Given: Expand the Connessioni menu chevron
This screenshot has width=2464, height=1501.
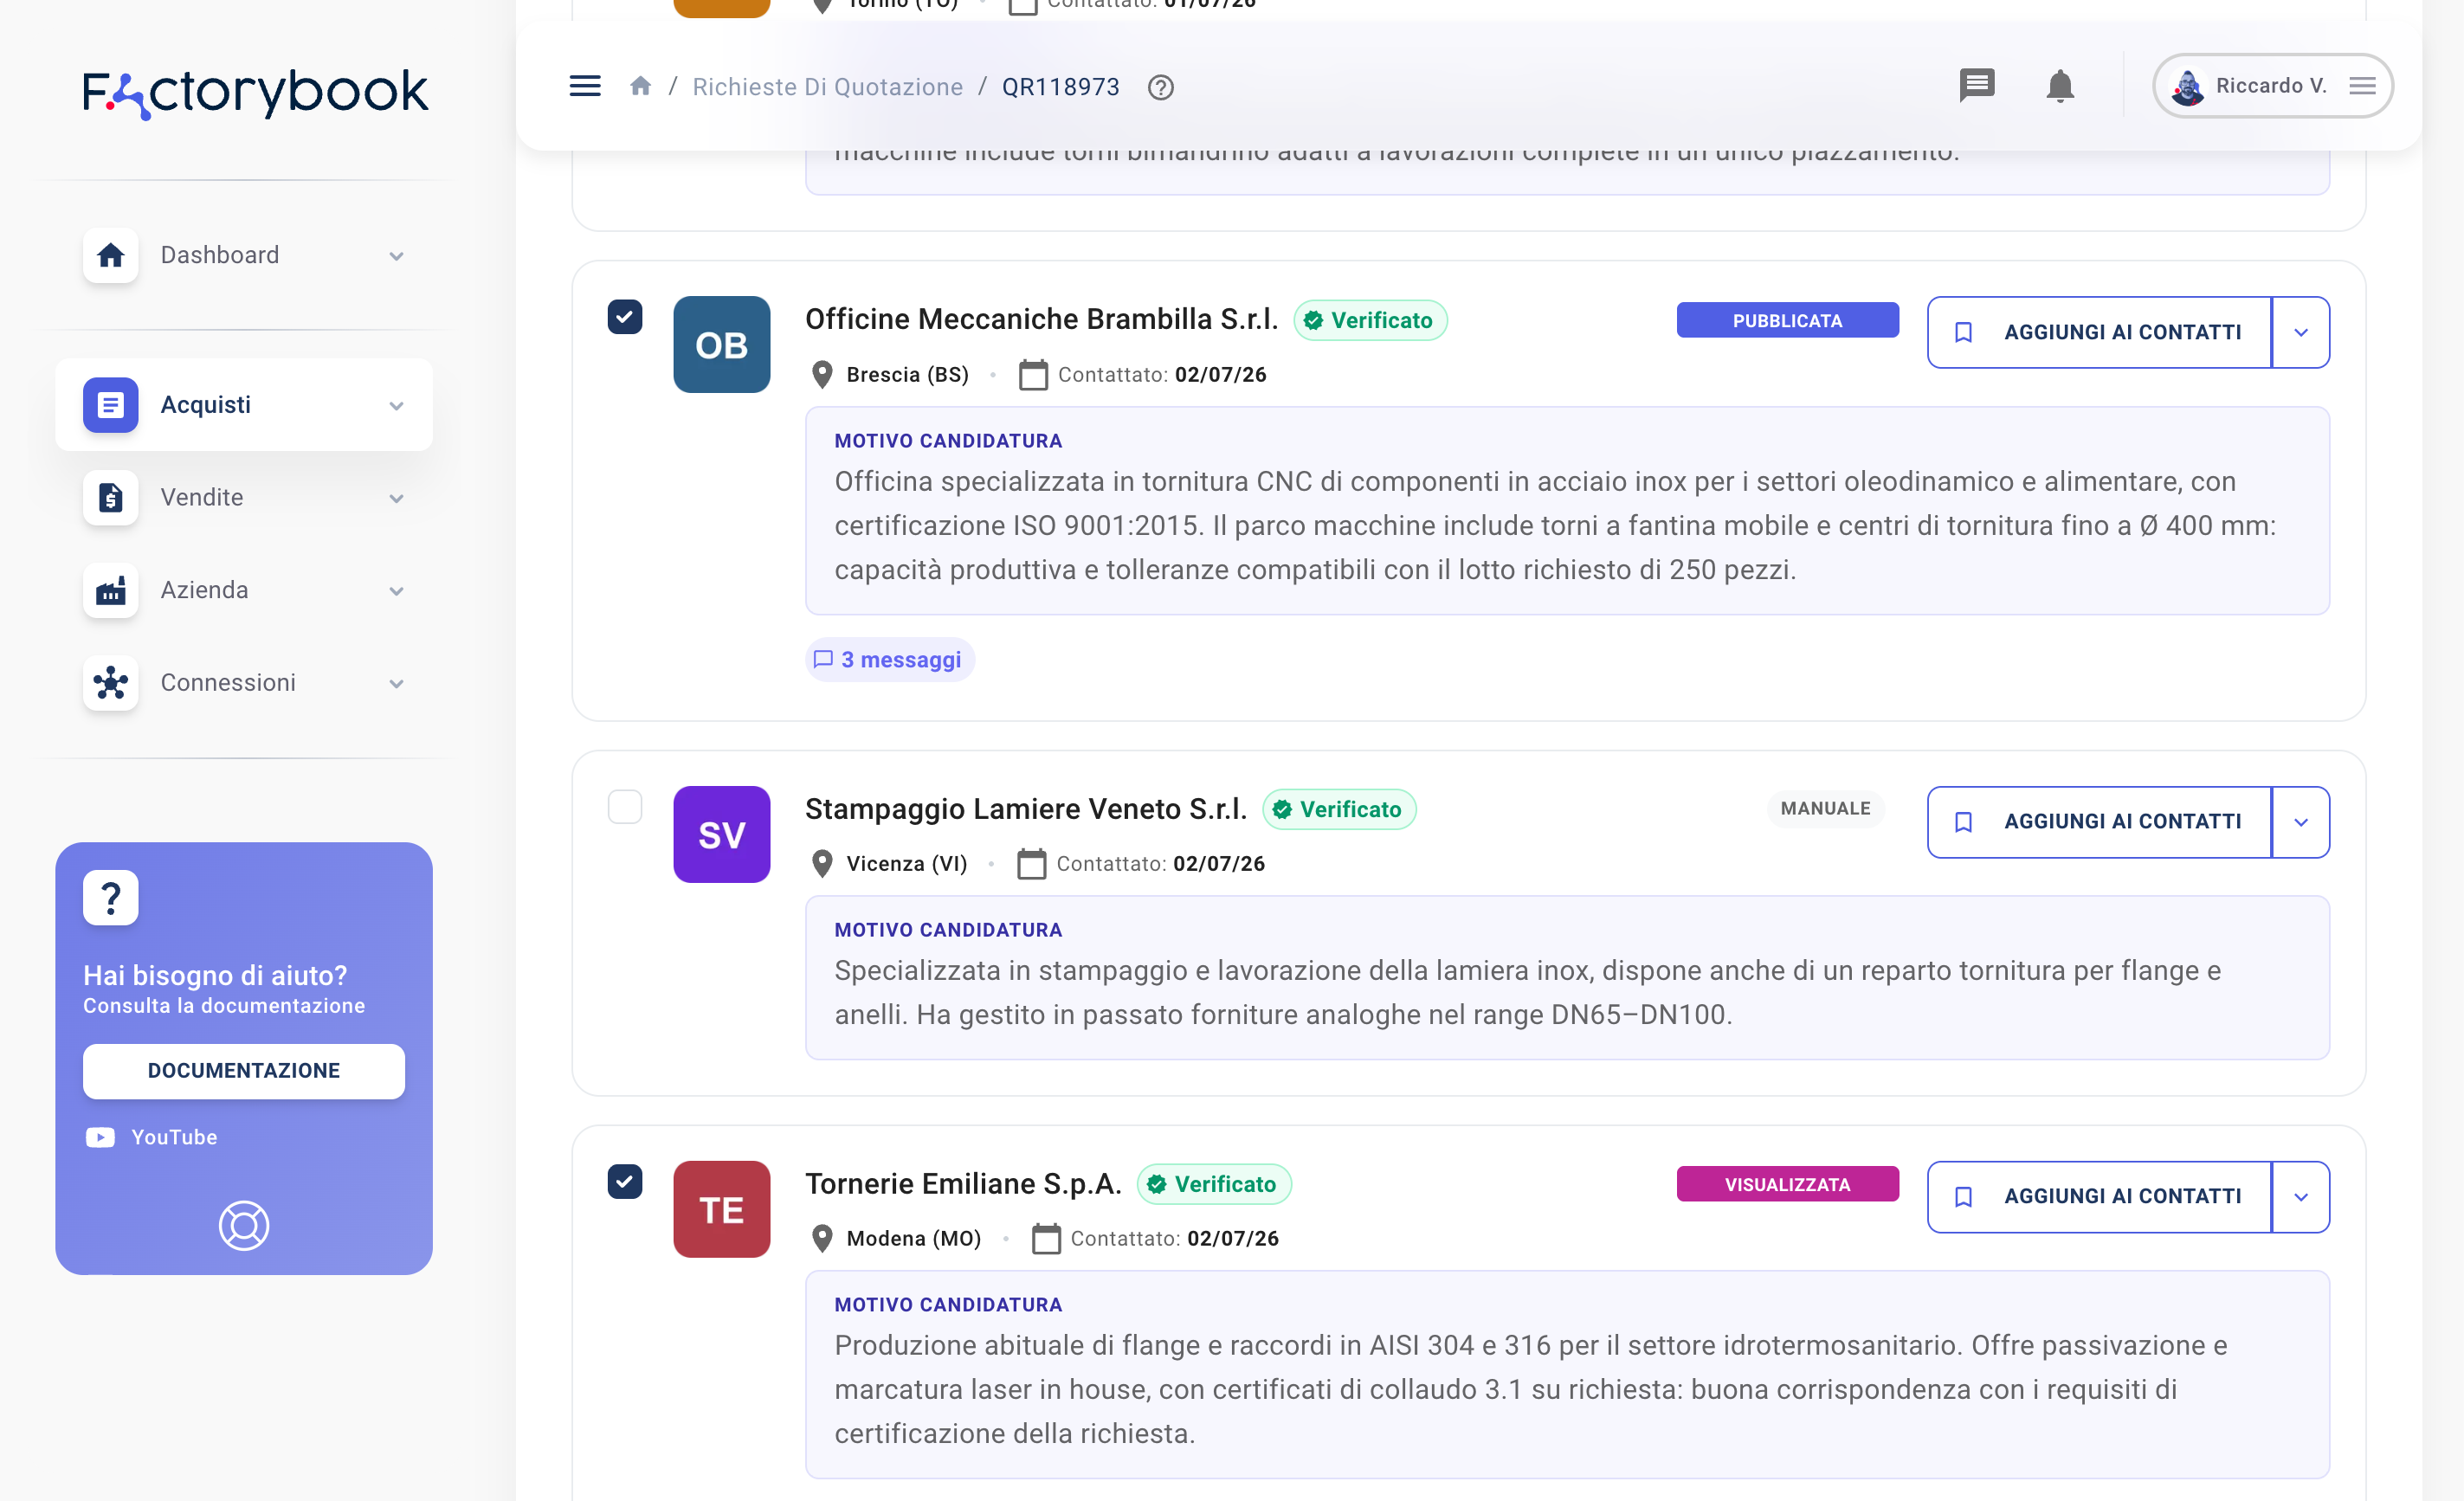Looking at the screenshot, I should (x=396, y=684).
